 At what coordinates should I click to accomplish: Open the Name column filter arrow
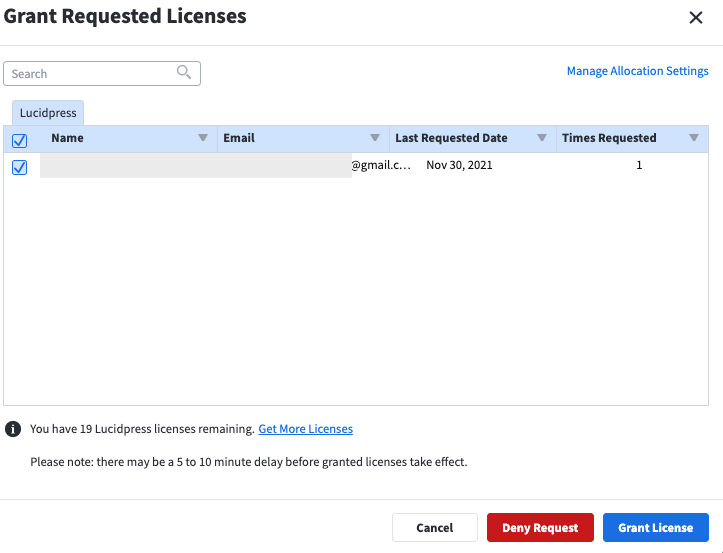202,138
